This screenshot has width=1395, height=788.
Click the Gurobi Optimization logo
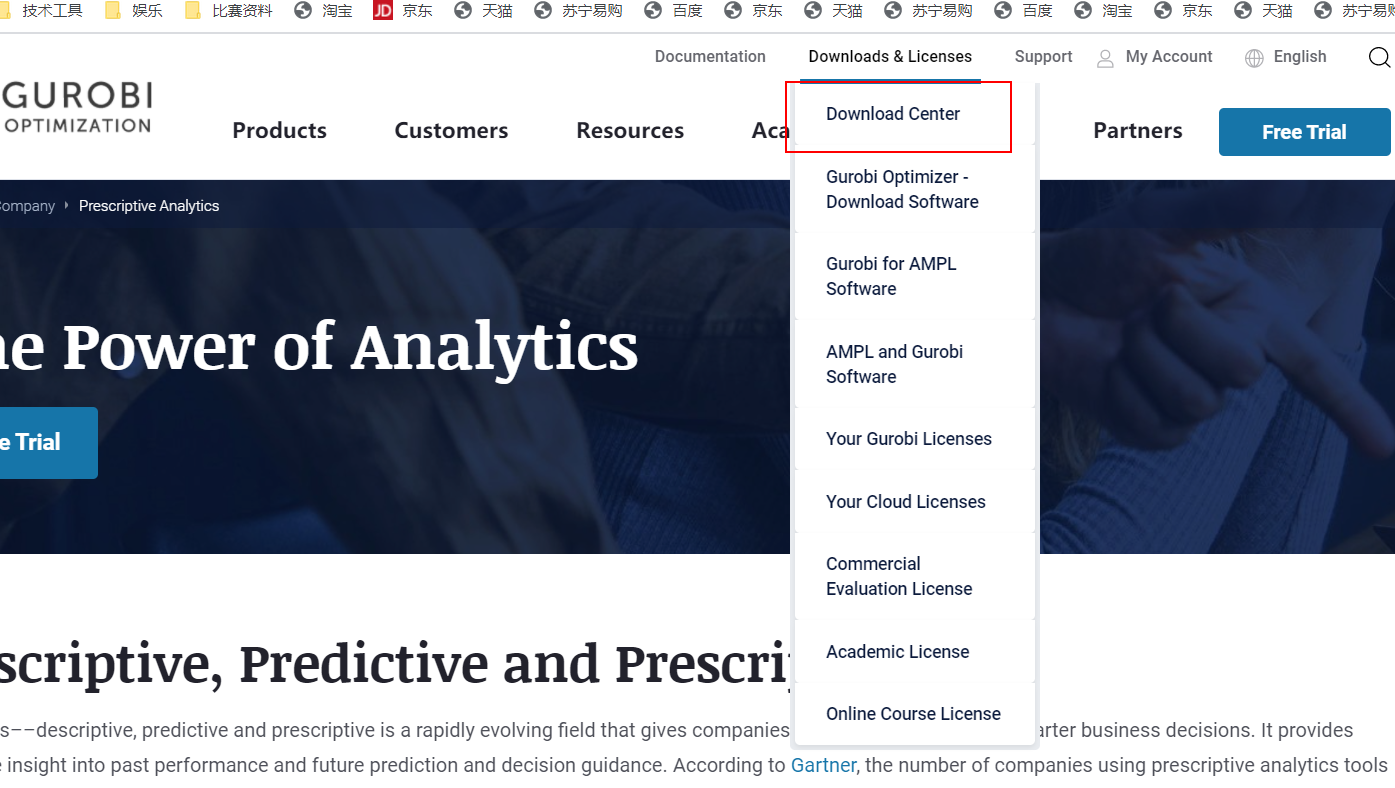(76, 108)
